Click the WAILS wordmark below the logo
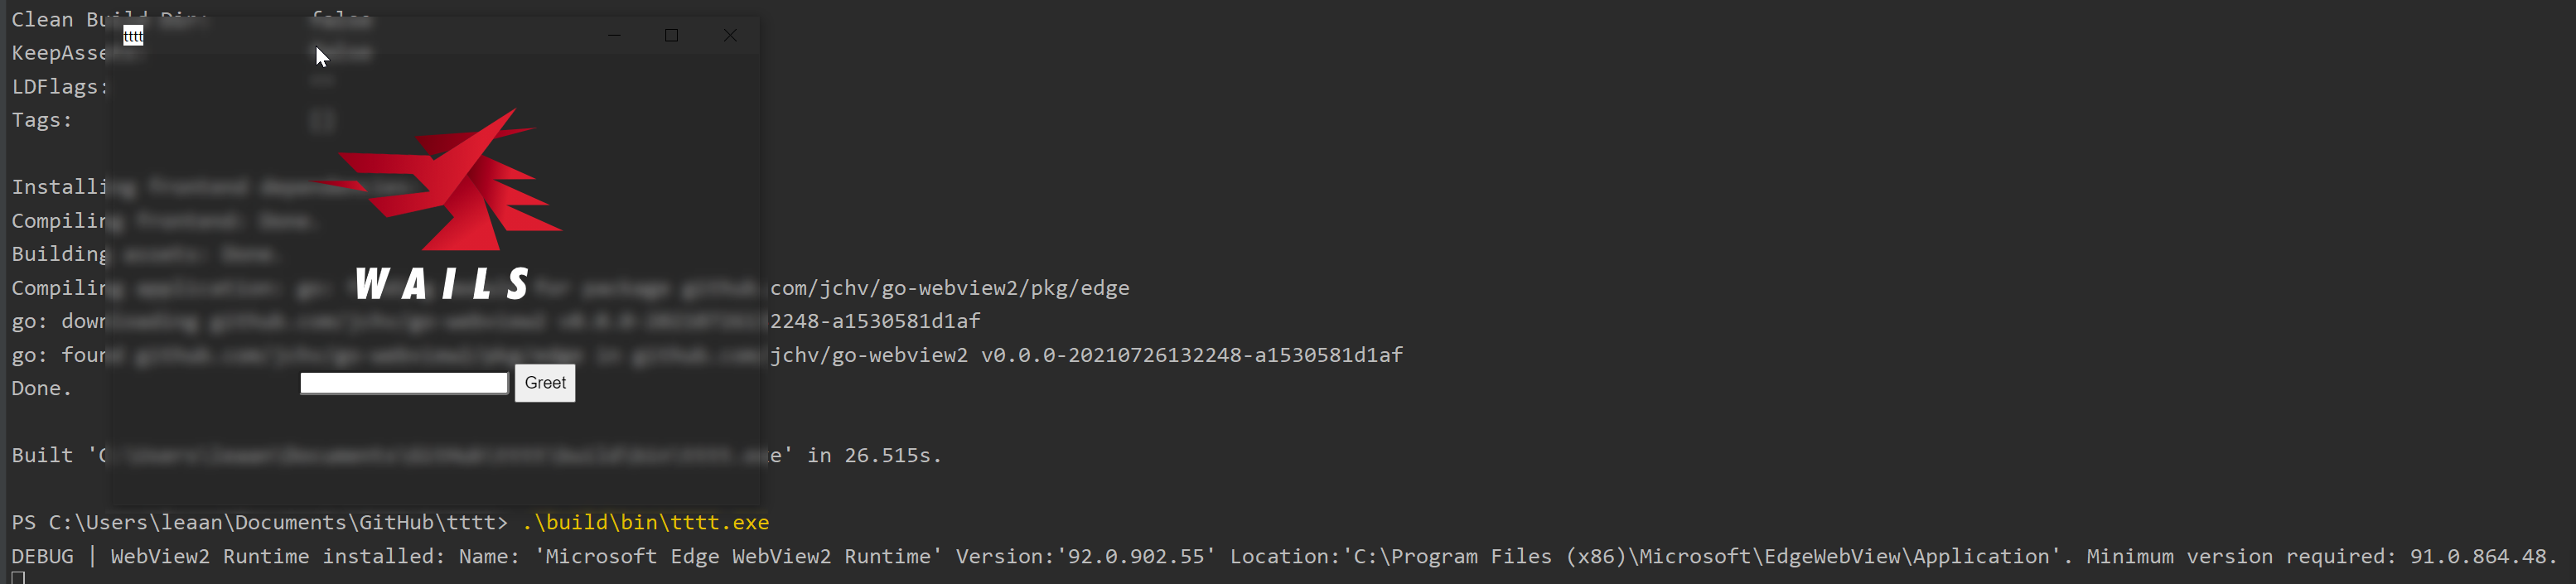The width and height of the screenshot is (2576, 584). pyautogui.click(x=445, y=285)
